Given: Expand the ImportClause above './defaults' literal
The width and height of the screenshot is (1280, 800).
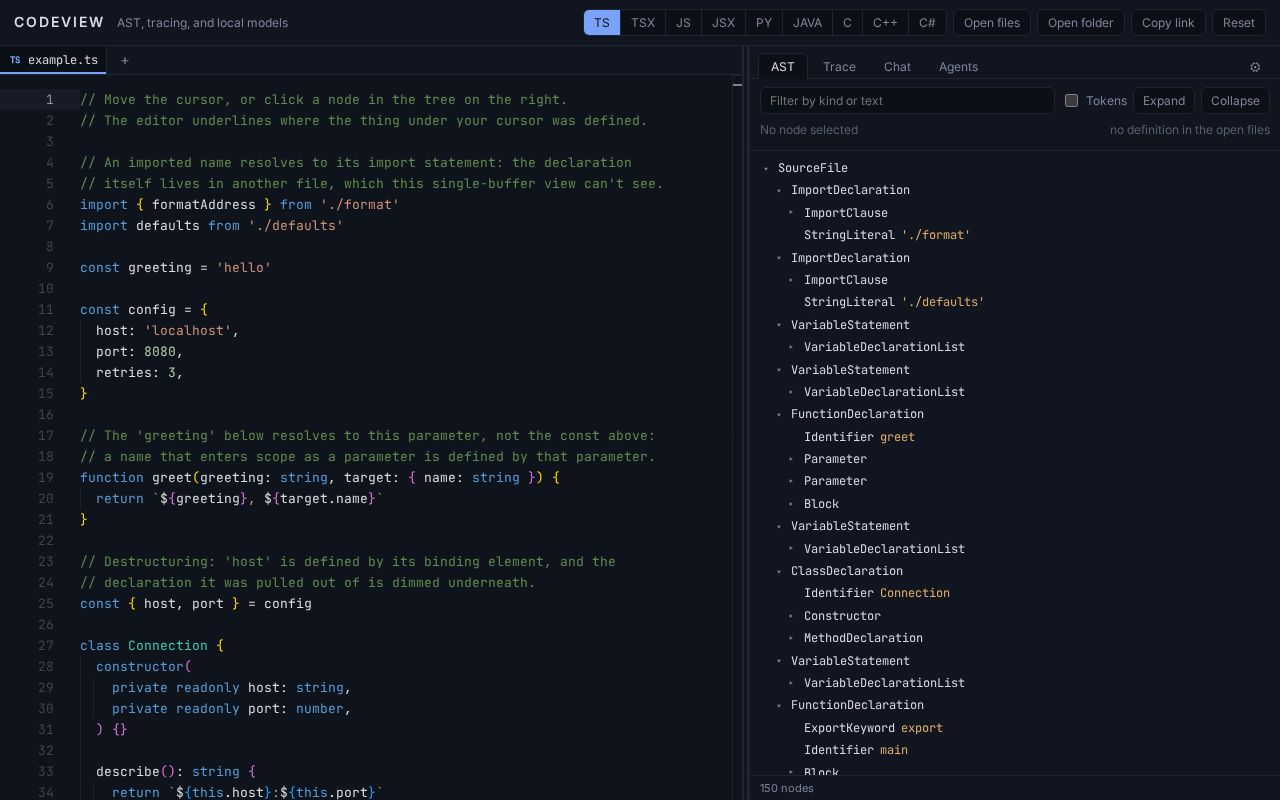Looking at the screenshot, I should pyautogui.click(x=792, y=280).
